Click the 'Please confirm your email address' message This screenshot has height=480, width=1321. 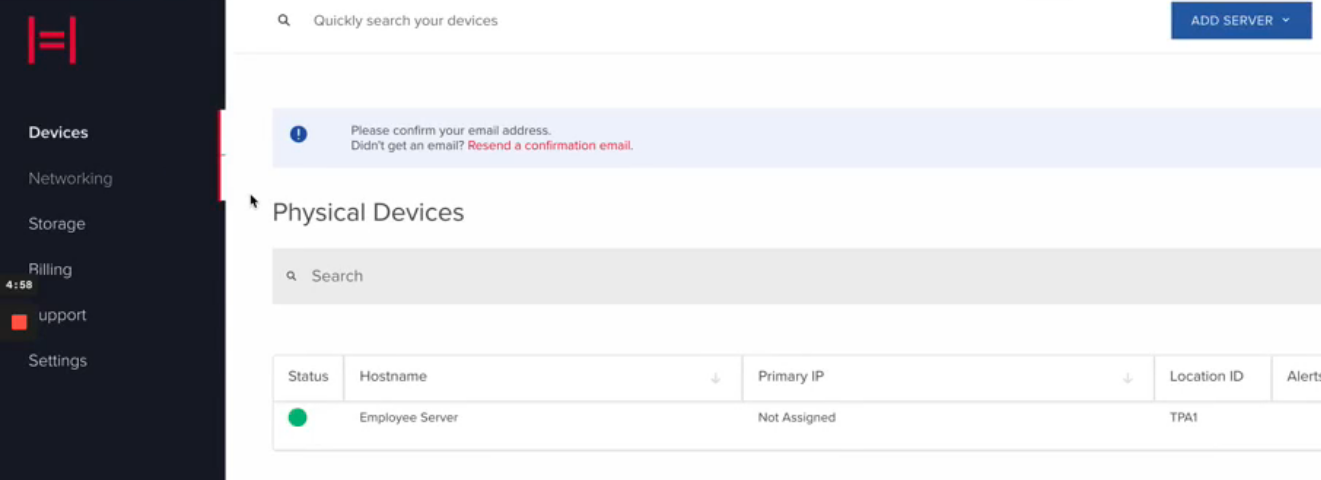(451, 131)
